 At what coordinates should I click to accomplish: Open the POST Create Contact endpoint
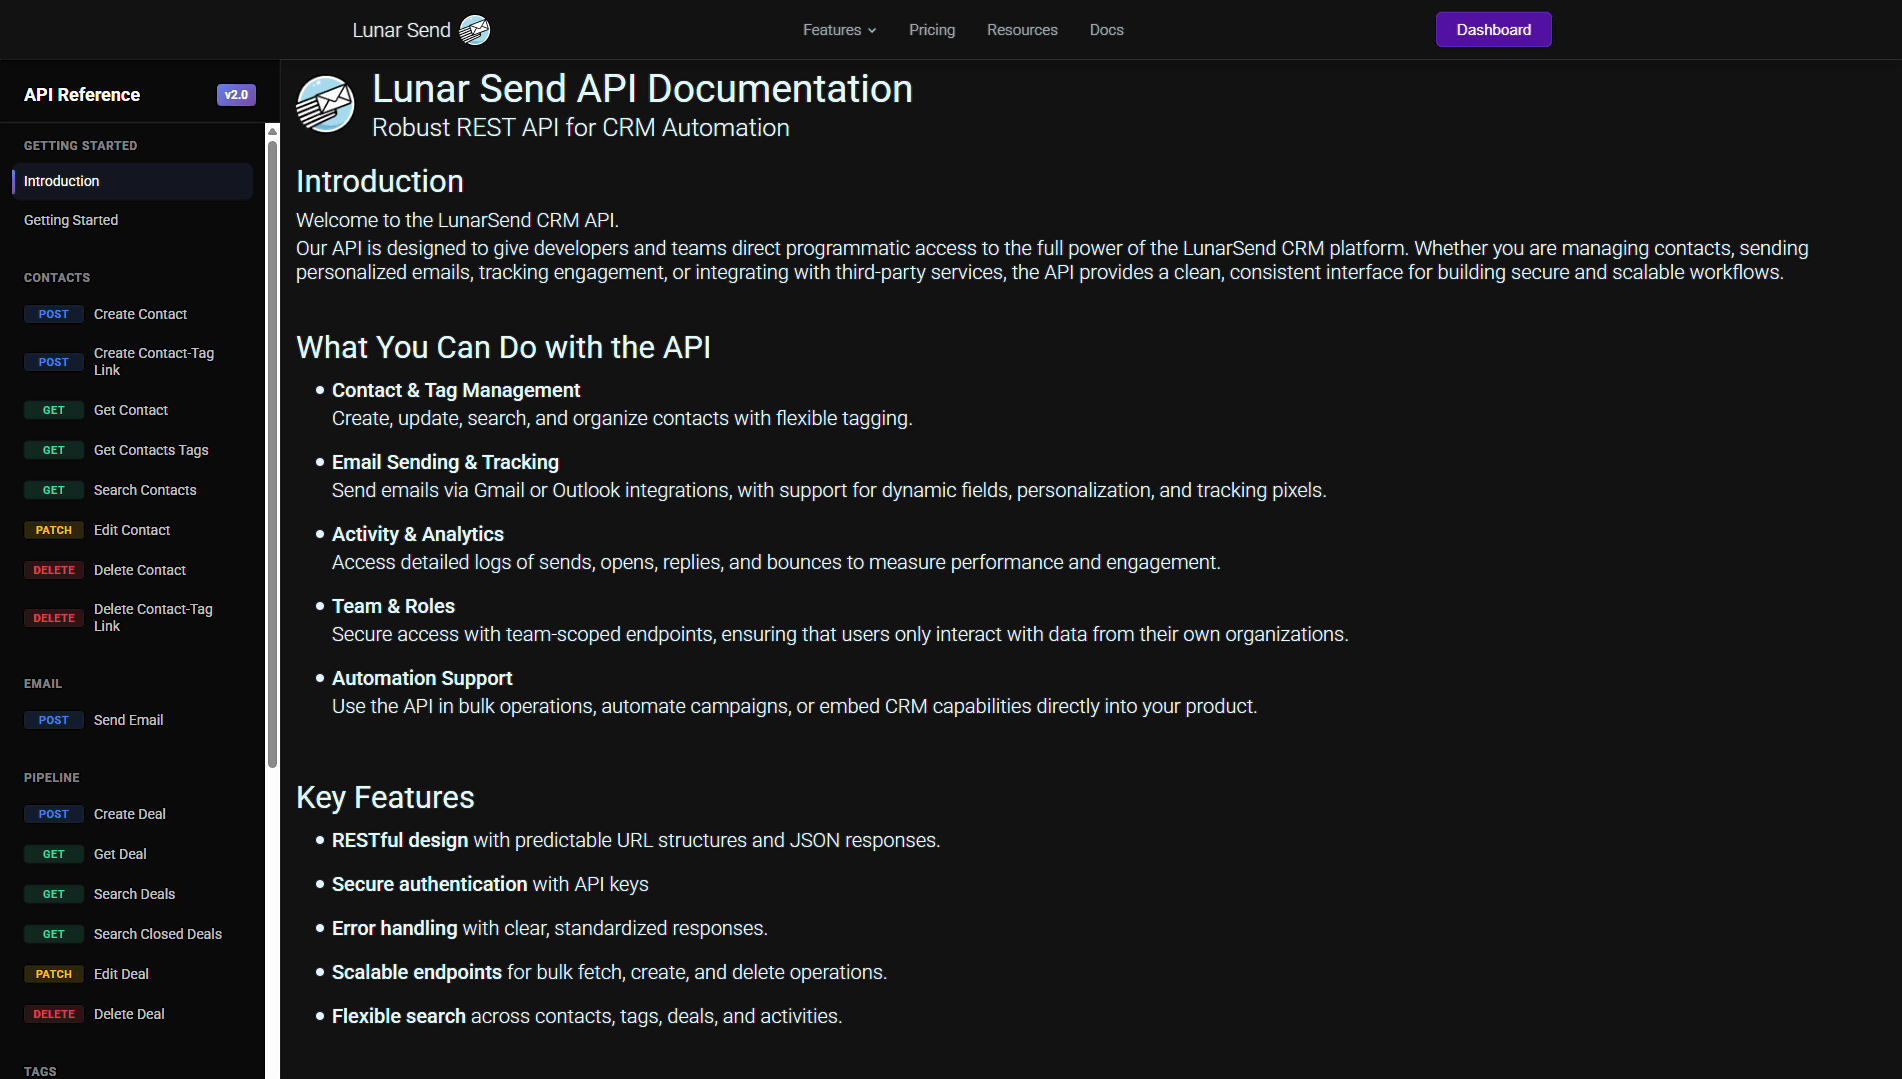(x=140, y=314)
